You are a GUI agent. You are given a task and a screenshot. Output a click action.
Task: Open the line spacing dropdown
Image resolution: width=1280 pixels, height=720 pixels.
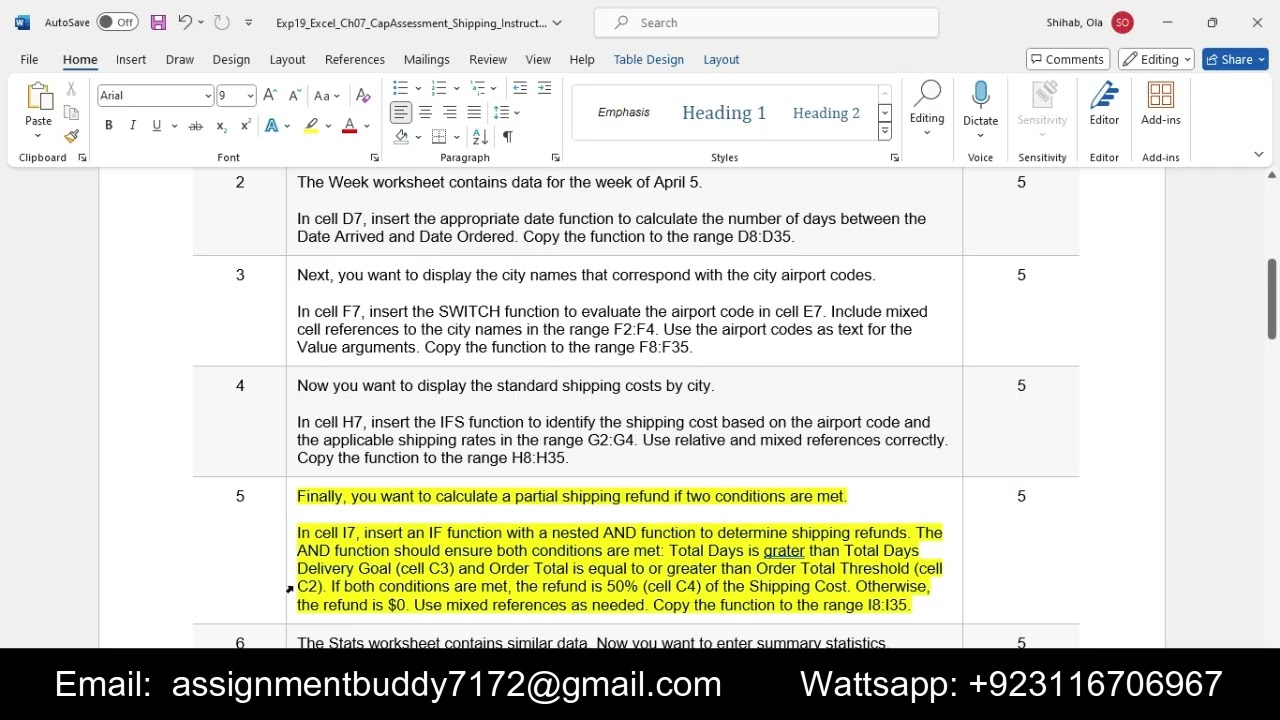506,112
